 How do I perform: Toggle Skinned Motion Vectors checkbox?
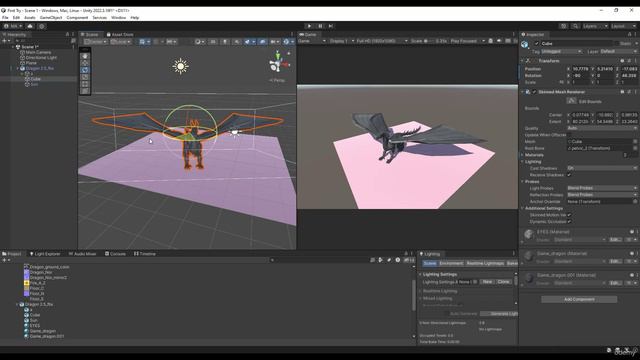pos(569,215)
